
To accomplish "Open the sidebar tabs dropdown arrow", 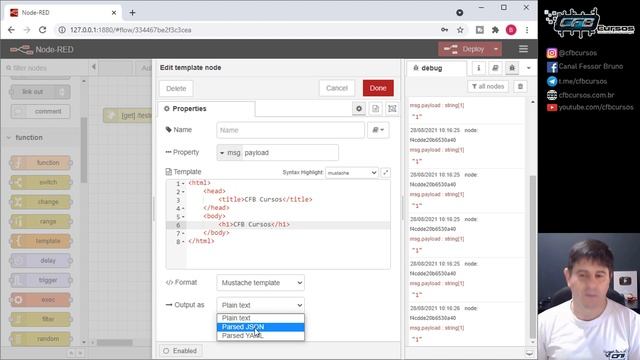I will point(529,68).
